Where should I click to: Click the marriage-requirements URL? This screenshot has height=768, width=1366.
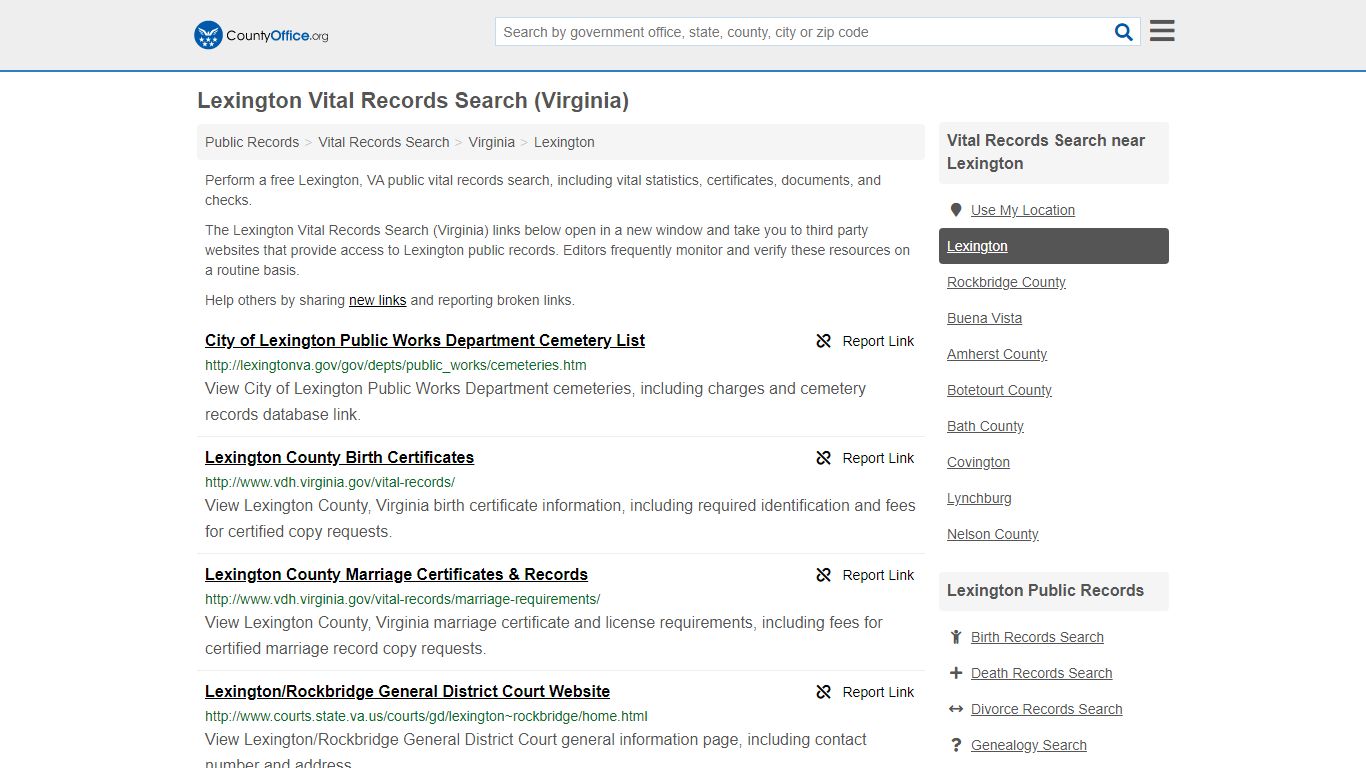pos(402,599)
